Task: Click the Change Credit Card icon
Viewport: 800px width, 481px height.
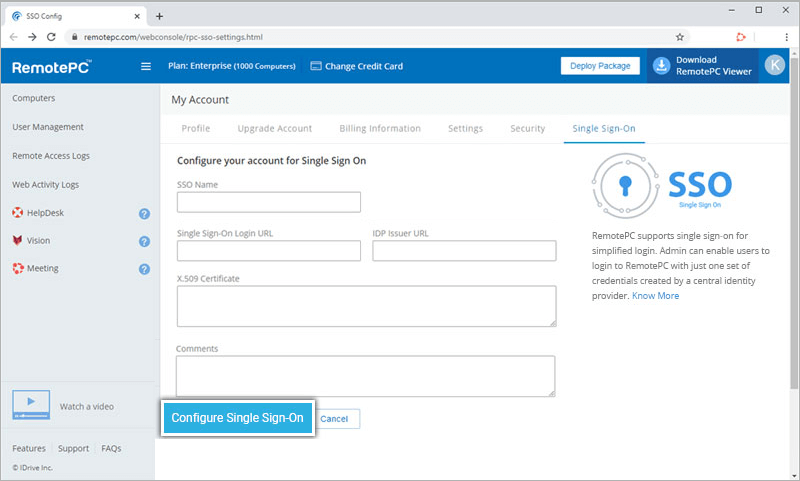Action: coord(316,66)
